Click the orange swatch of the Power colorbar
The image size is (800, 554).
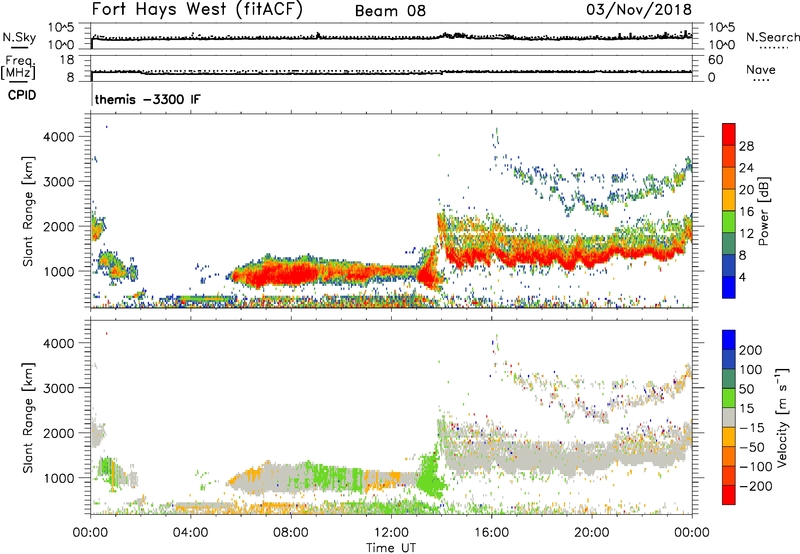[x=729, y=178]
